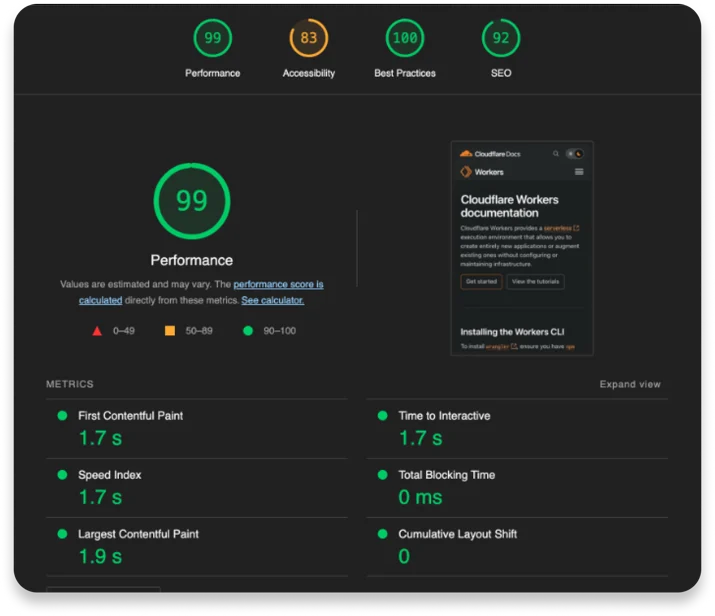This screenshot has width=715, height=616.
Task: Open the hamburger menu in thumbnail
Action: [579, 172]
